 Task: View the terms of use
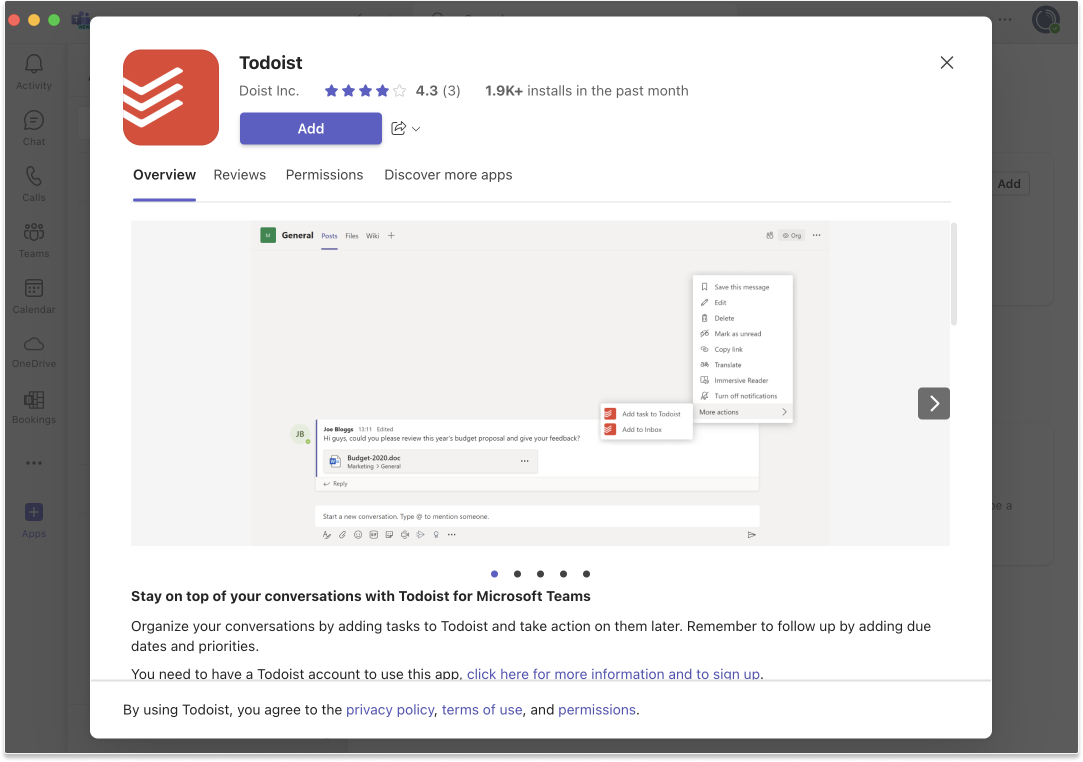point(482,709)
